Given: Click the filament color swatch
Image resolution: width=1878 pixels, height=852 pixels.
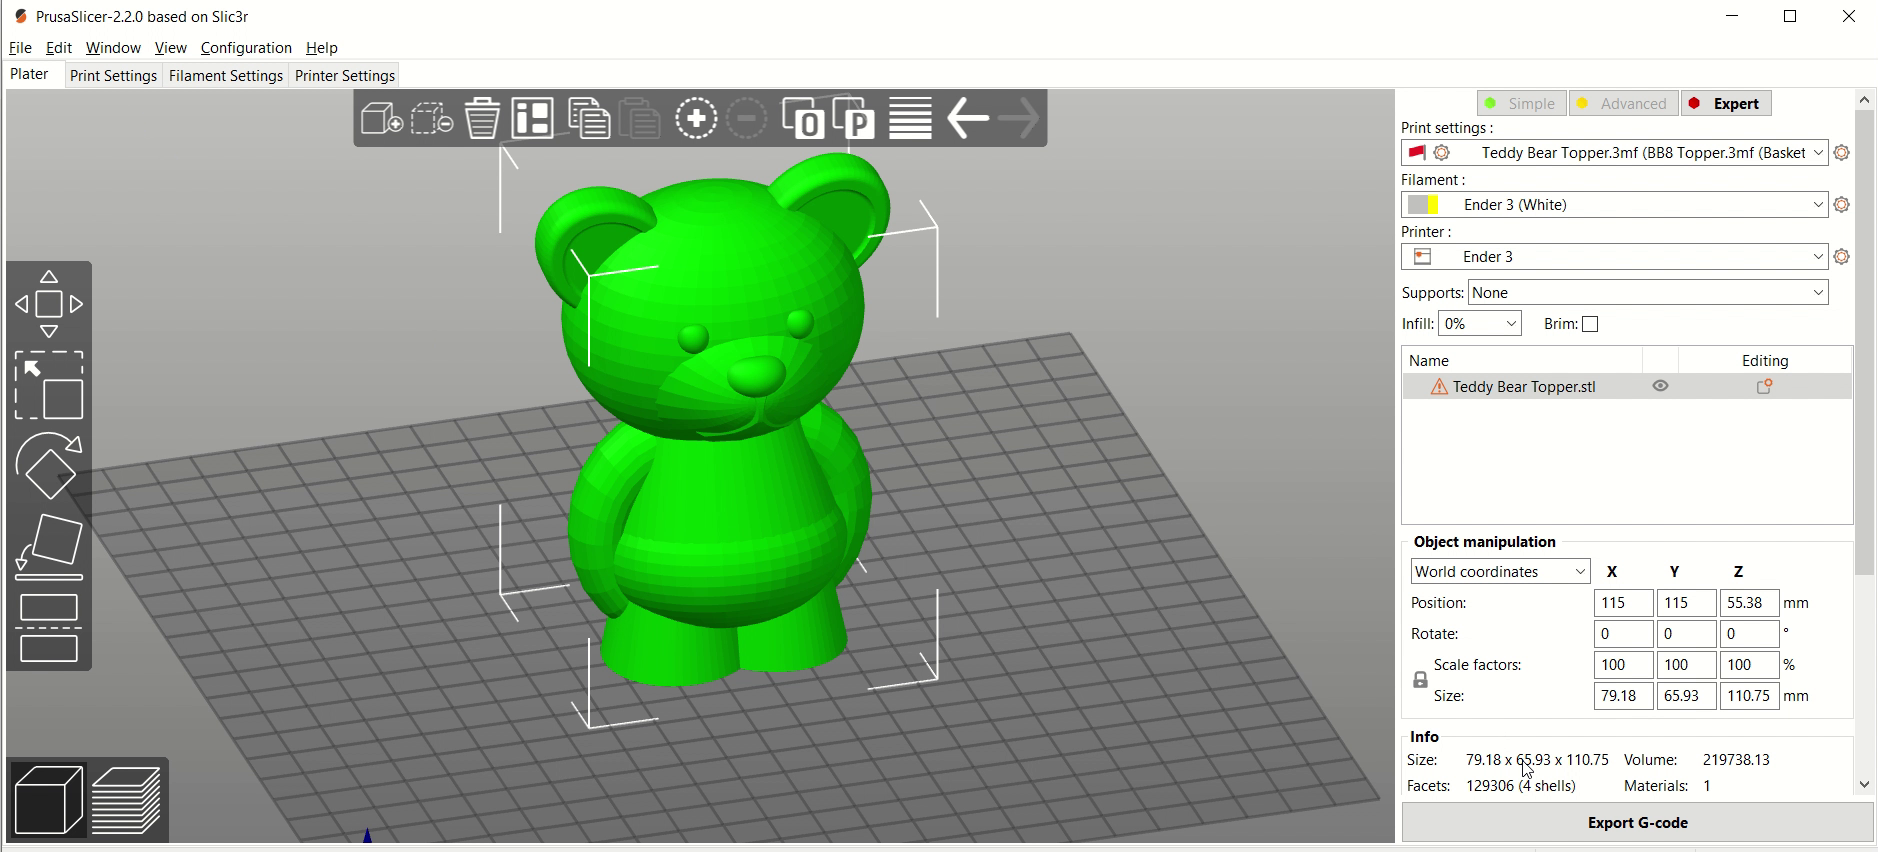Looking at the screenshot, I should point(1423,205).
